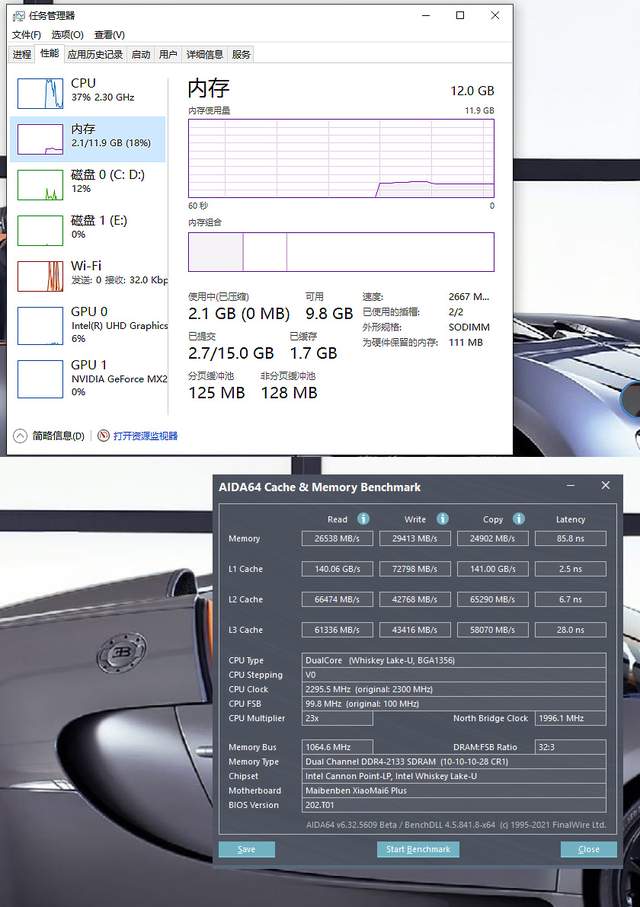Screen dimensions: 640x907
Task: Click L3 Cache Copy value 58070 MB/s
Action: point(492,630)
